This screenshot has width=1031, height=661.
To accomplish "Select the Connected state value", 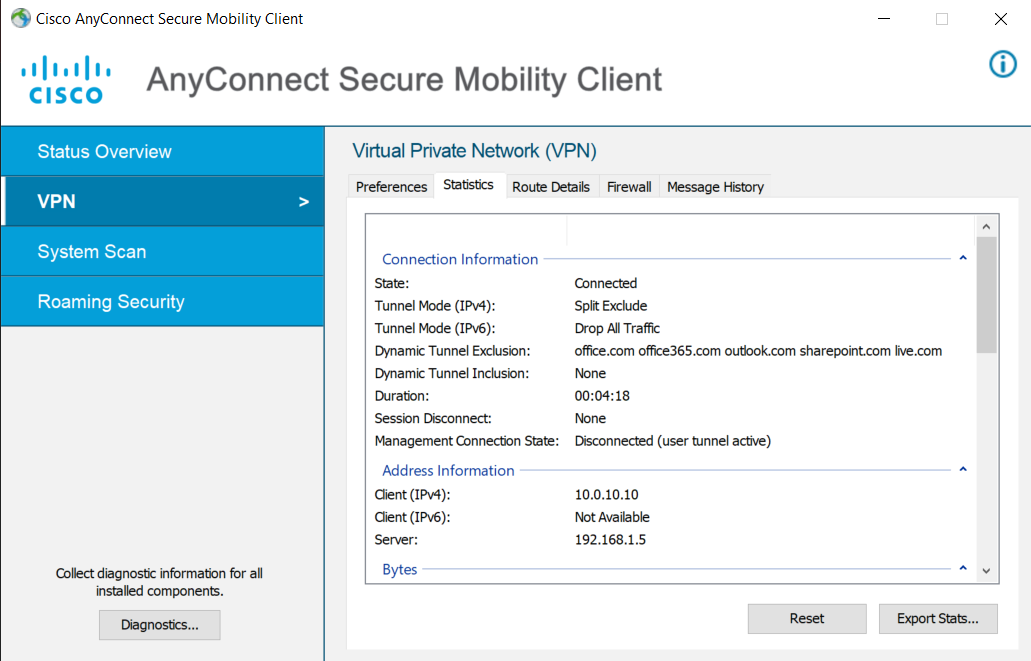I will [606, 283].
